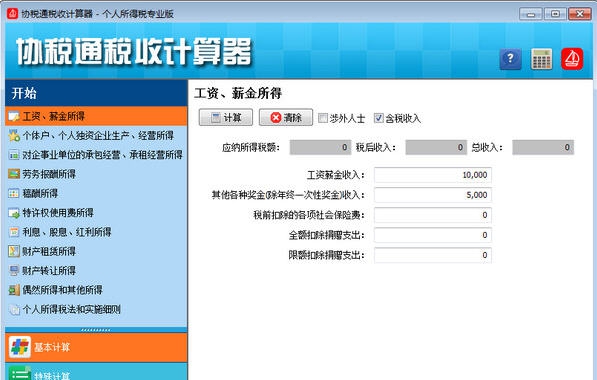Maximize the window
The width and height of the screenshot is (597, 380).
pos(555,14)
